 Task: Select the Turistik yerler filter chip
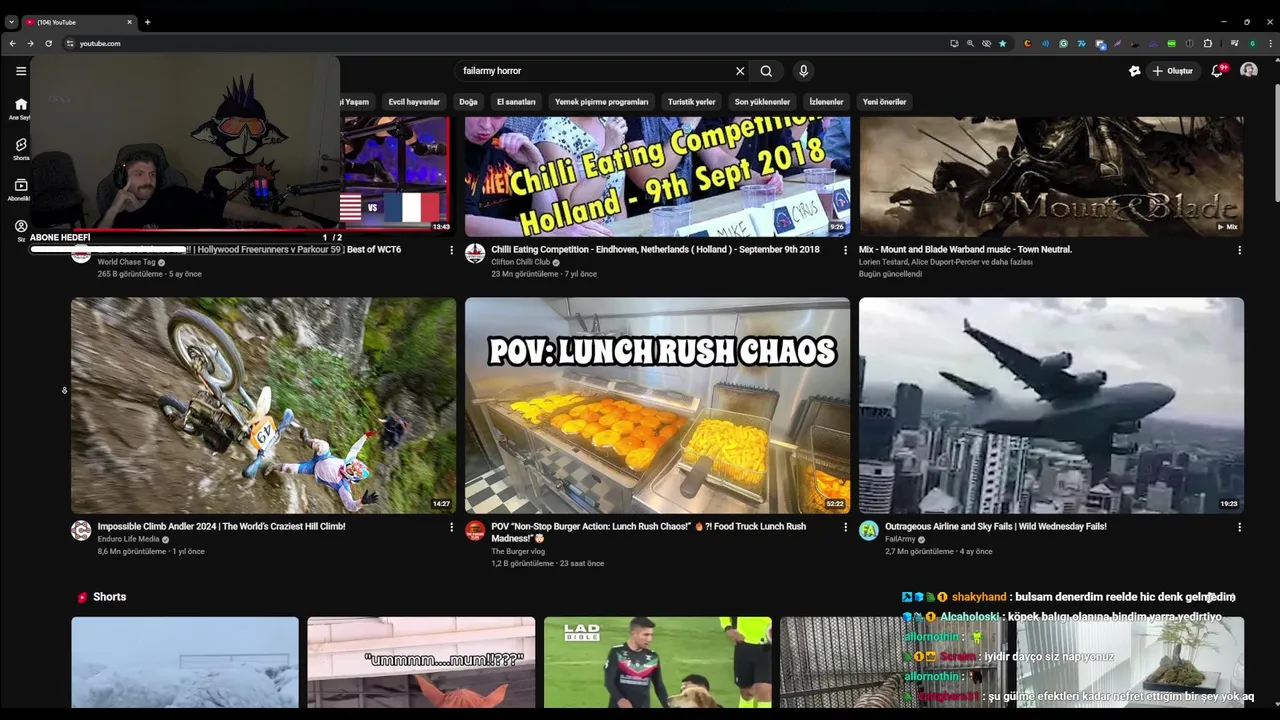[x=692, y=102]
